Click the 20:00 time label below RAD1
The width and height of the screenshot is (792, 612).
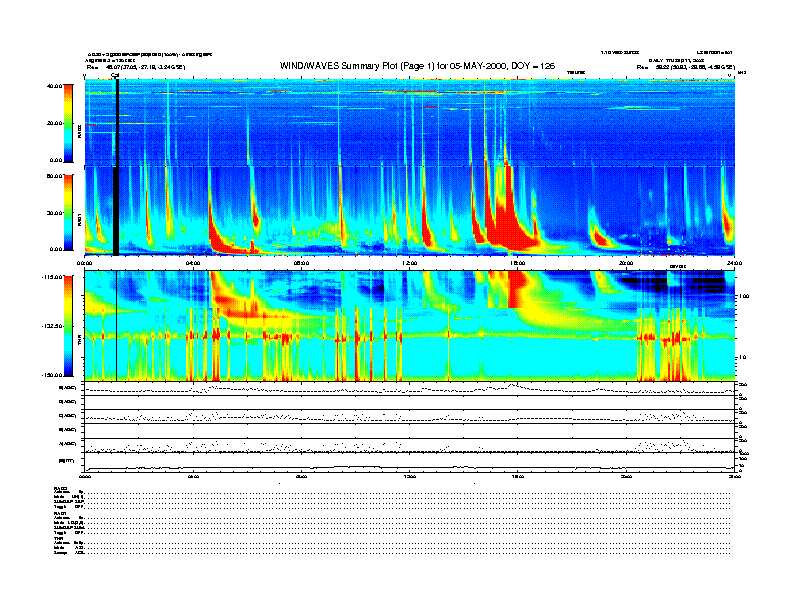pyautogui.click(x=626, y=263)
